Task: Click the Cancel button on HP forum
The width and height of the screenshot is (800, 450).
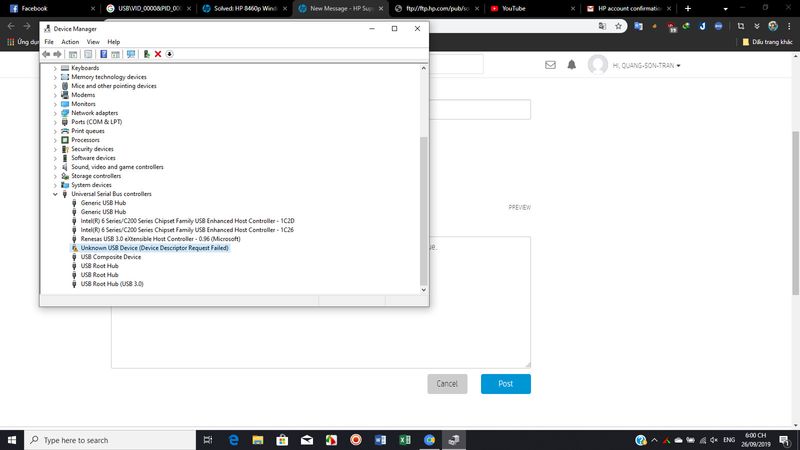Action: [447, 384]
